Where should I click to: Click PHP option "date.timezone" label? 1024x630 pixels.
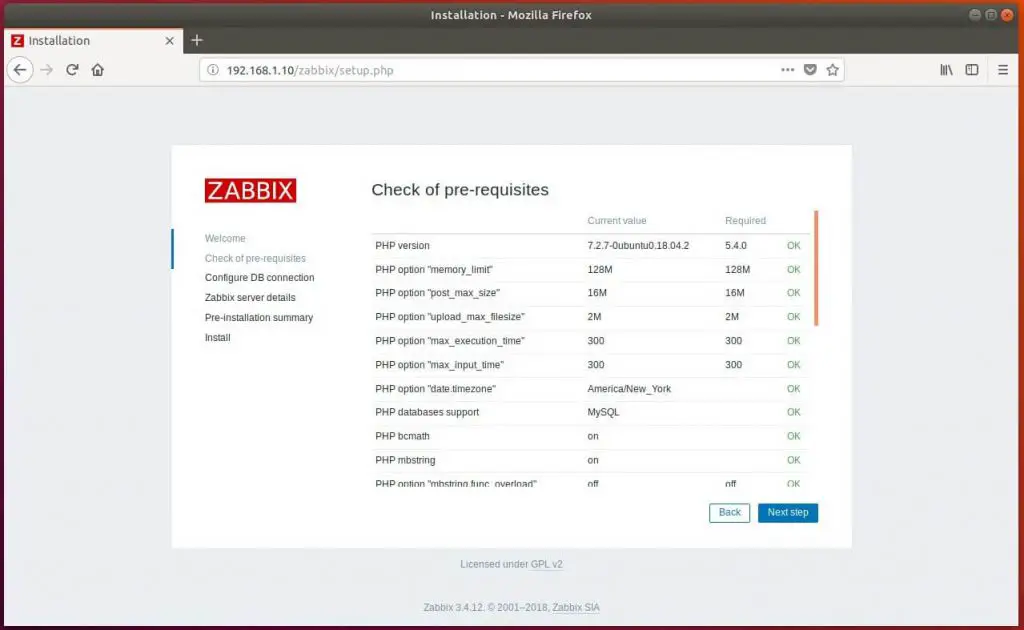pyautogui.click(x=436, y=389)
